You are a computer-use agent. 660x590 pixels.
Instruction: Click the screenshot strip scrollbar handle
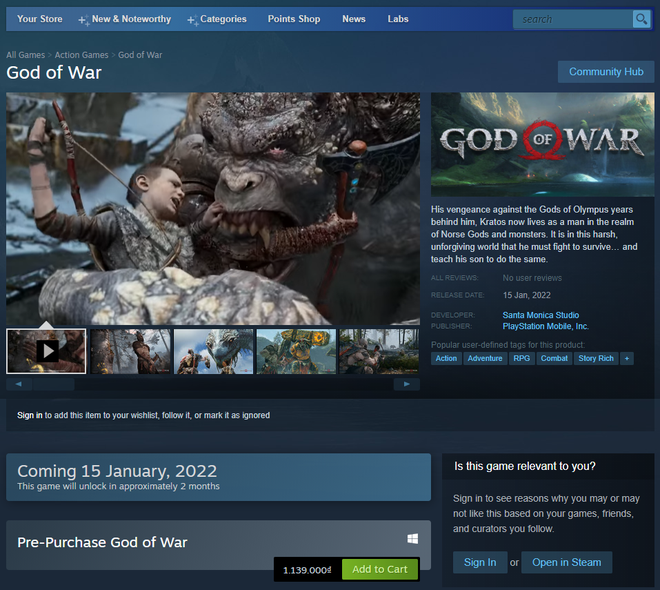click(x=53, y=384)
